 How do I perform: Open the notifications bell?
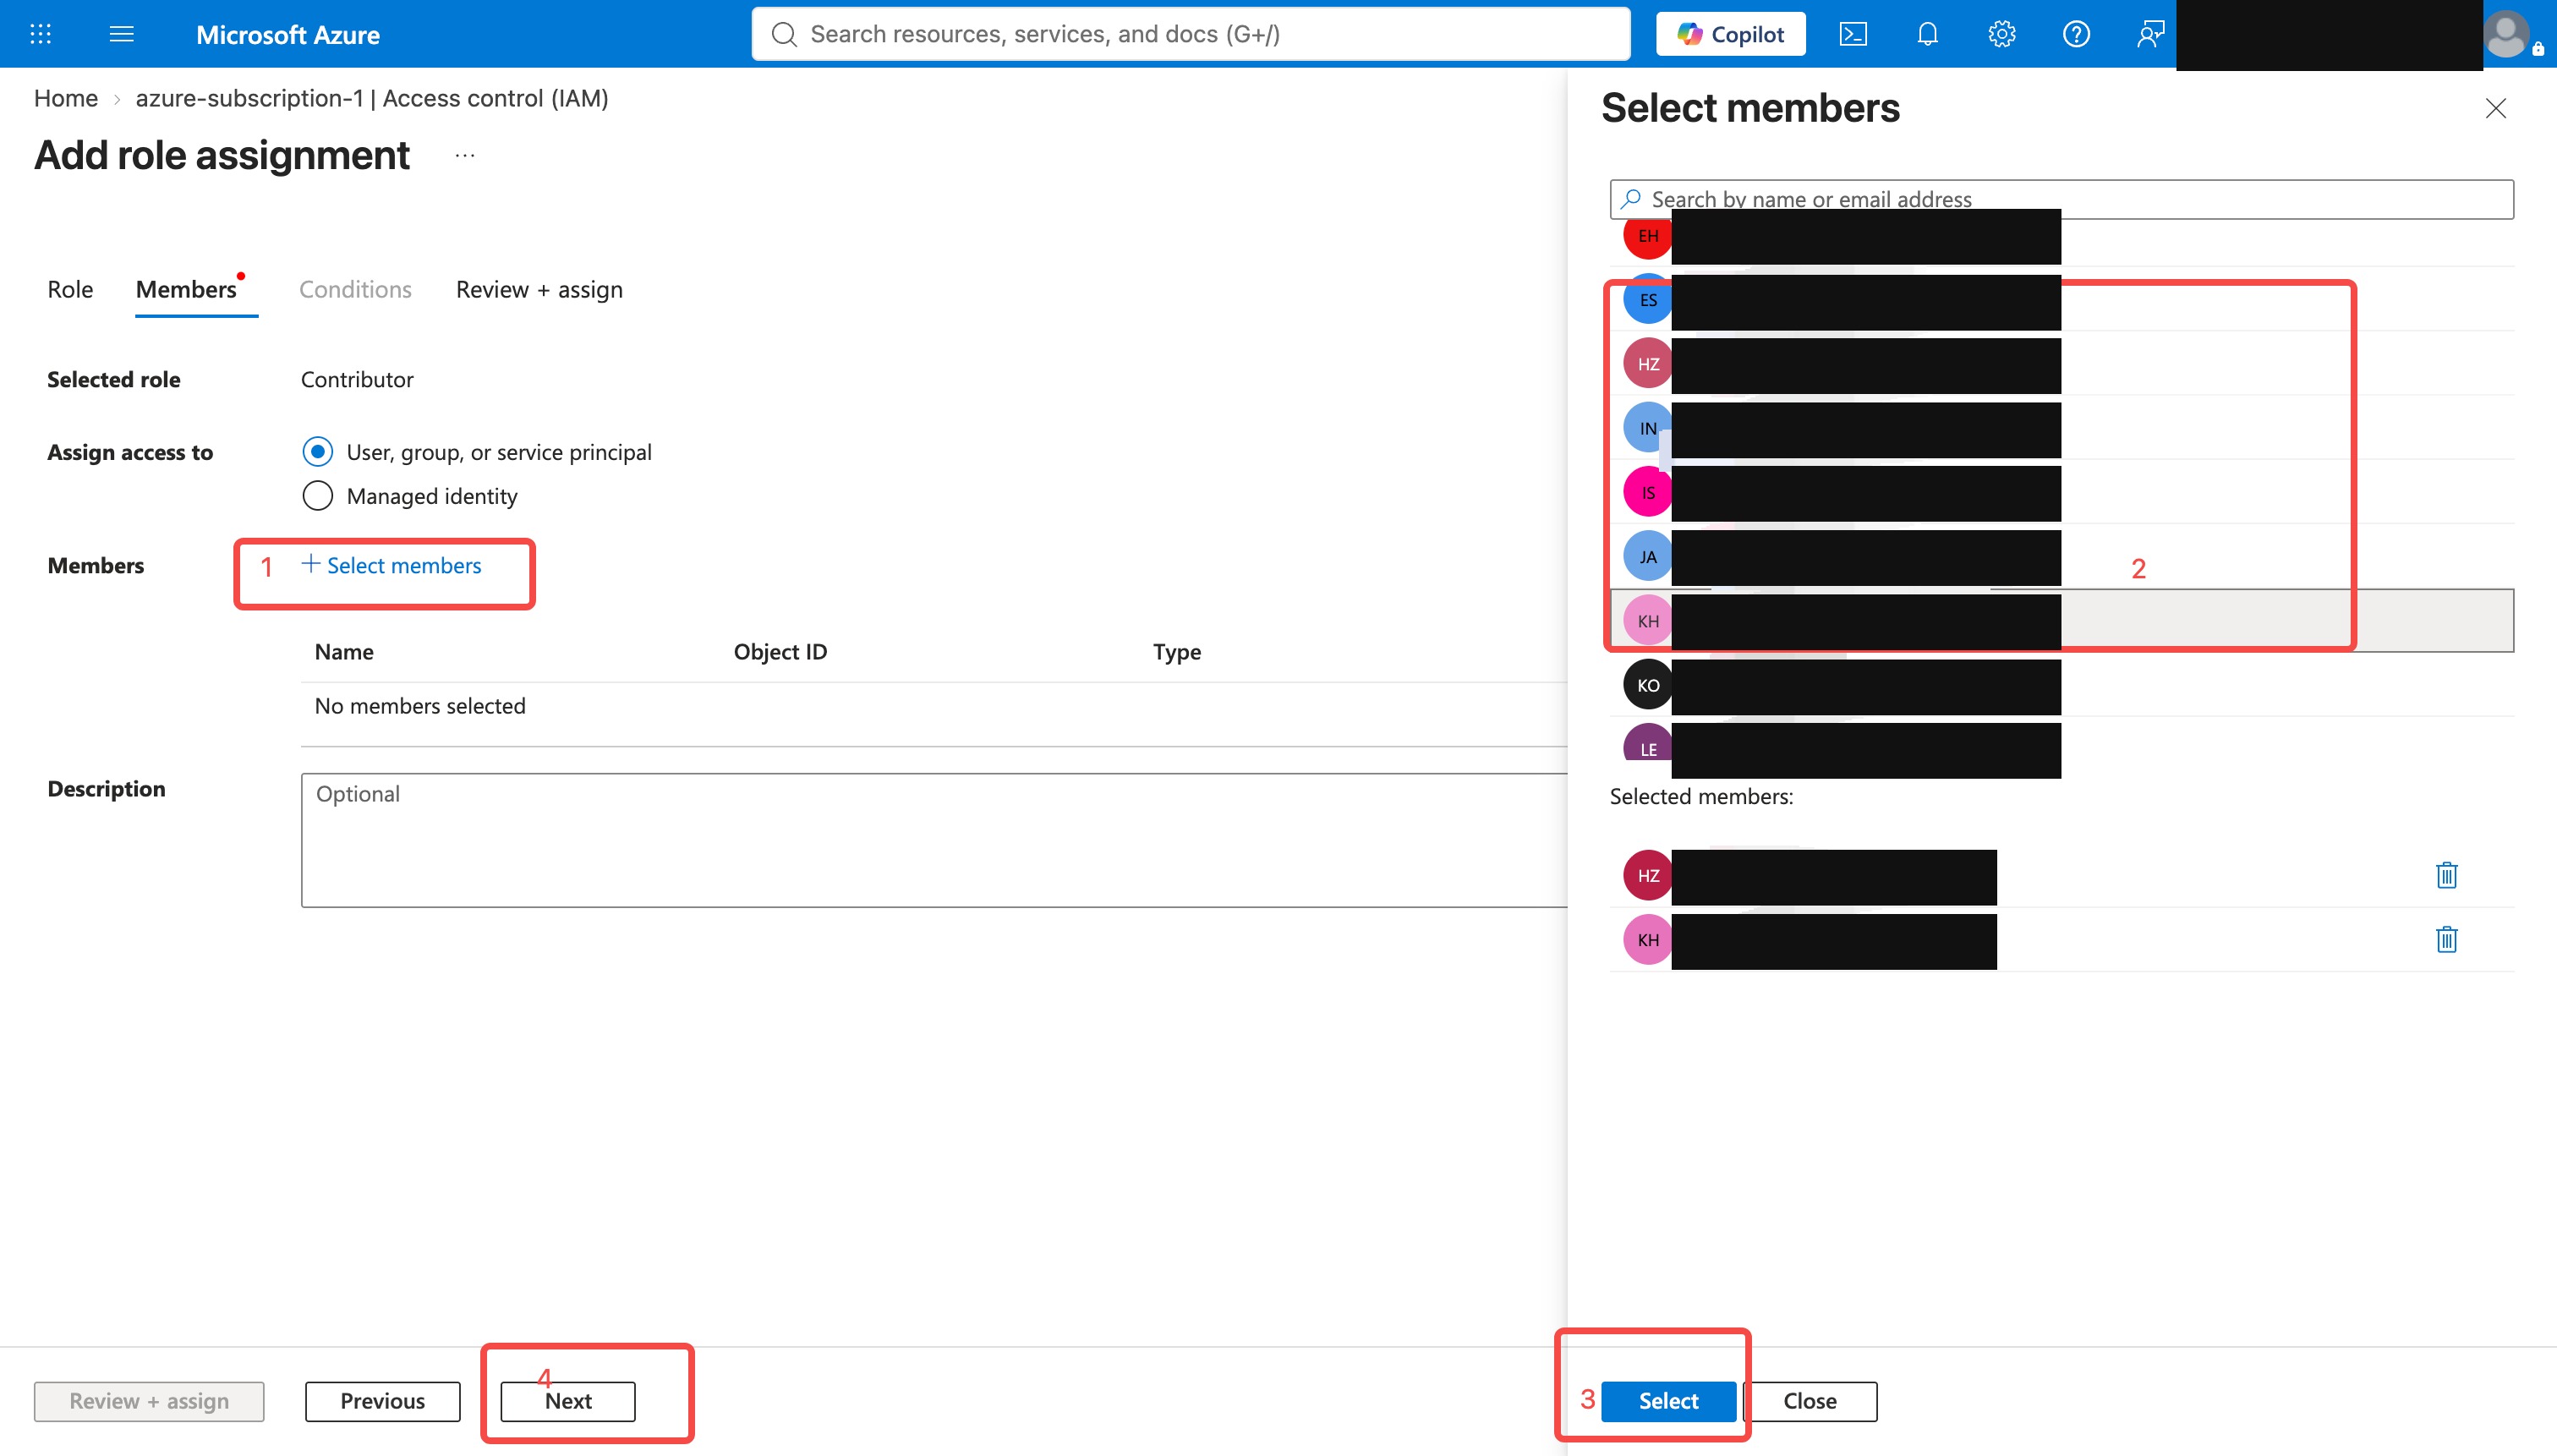pyautogui.click(x=1927, y=34)
